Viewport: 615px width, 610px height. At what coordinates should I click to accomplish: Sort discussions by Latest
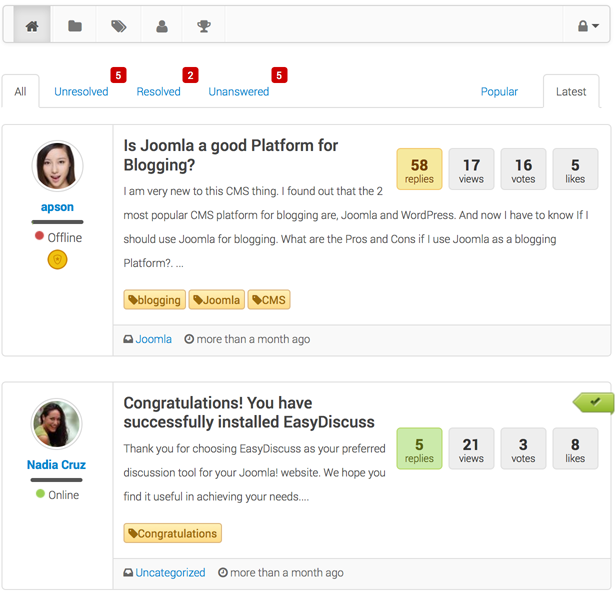tap(571, 91)
